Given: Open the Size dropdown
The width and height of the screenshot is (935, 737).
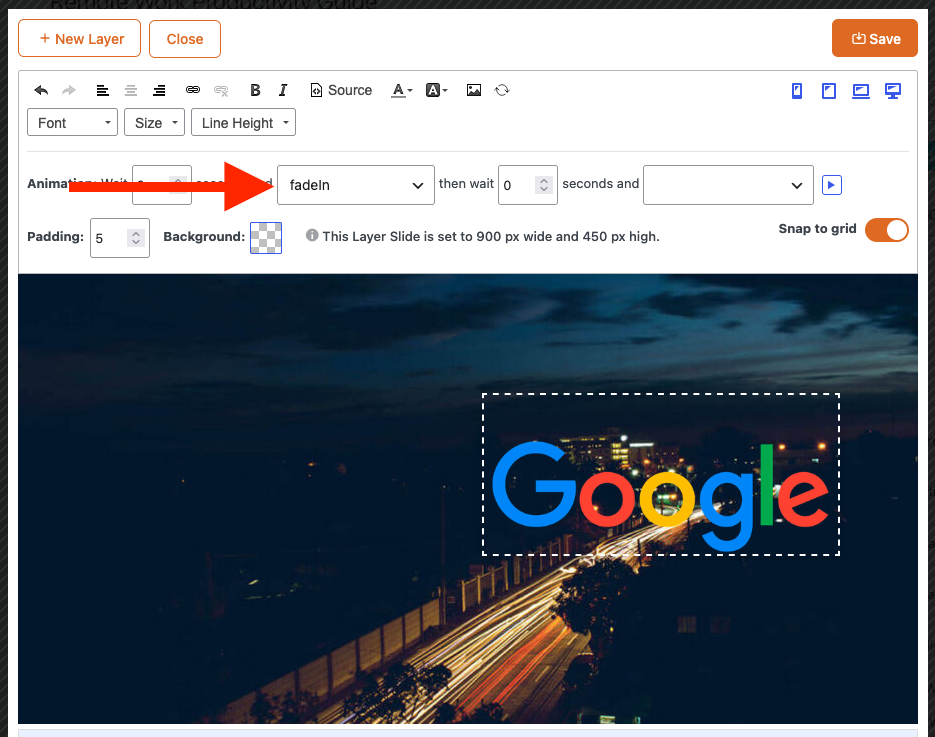Looking at the screenshot, I should point(154,123).
